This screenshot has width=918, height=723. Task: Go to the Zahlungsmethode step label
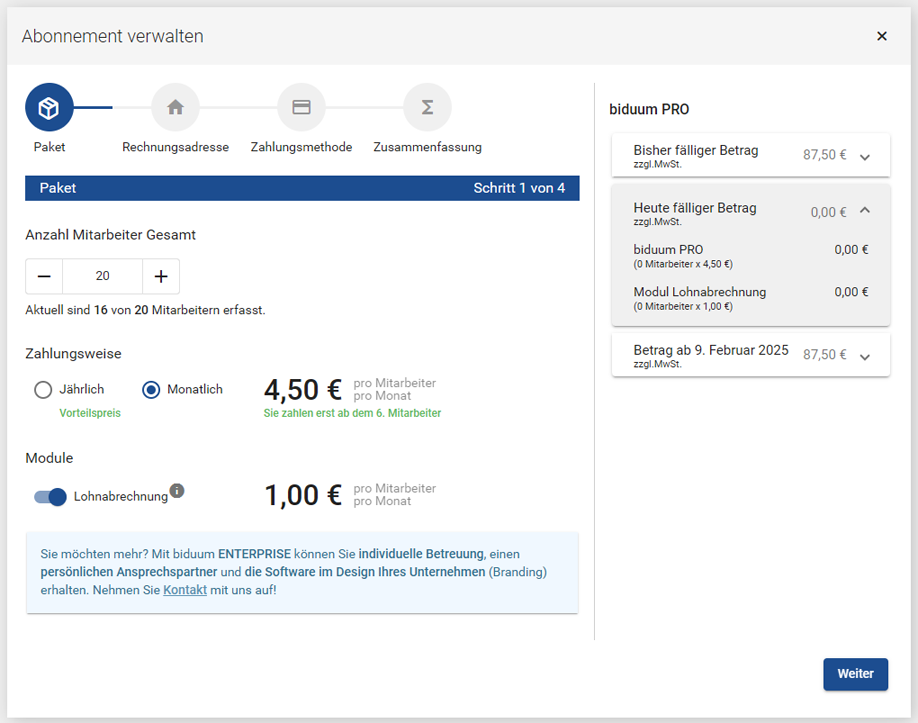(x=301, y=146)
